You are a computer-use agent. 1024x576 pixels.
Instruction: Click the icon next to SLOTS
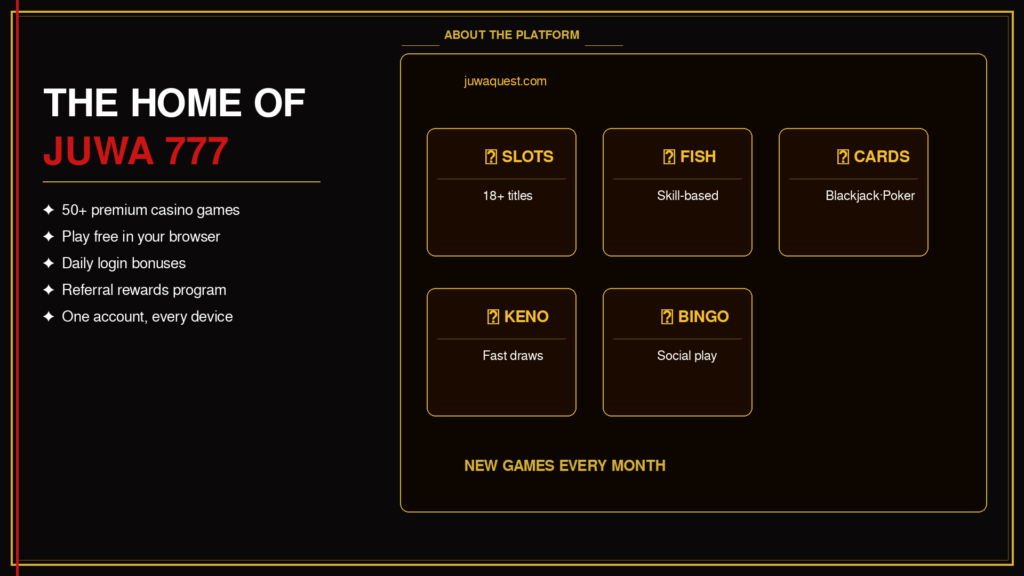[x=491, y=157]
